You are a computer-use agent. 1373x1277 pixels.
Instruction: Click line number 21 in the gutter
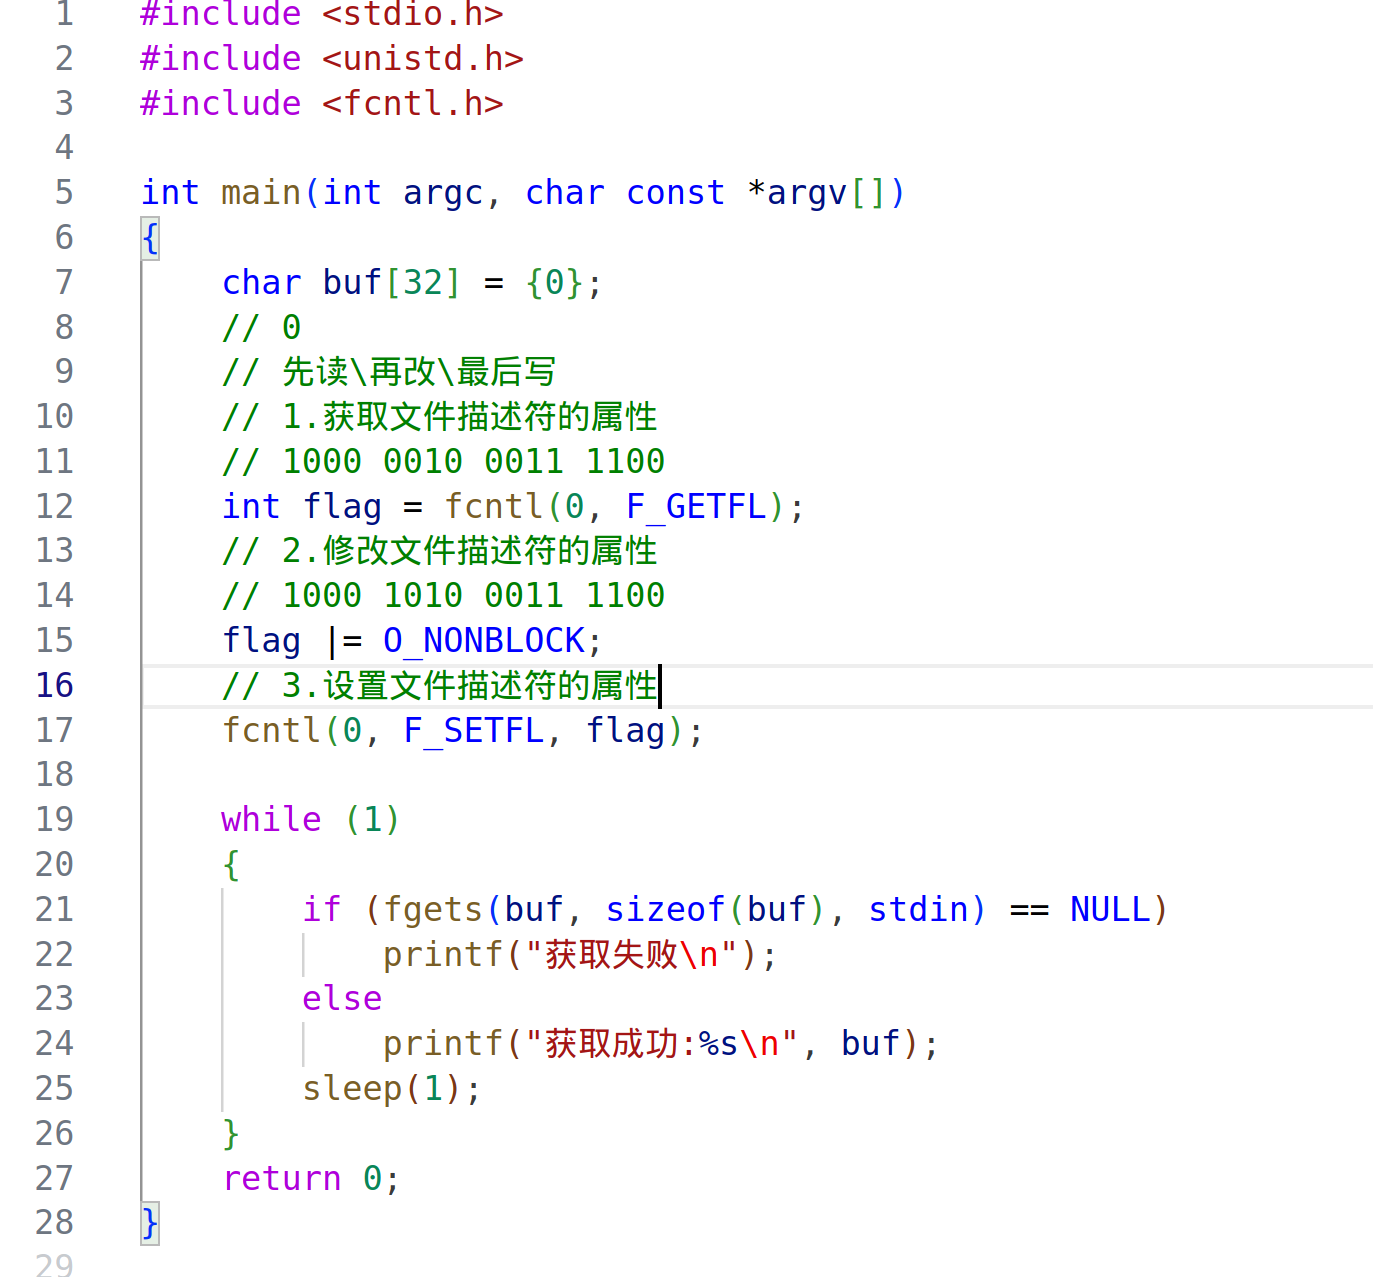click(55, 909)
